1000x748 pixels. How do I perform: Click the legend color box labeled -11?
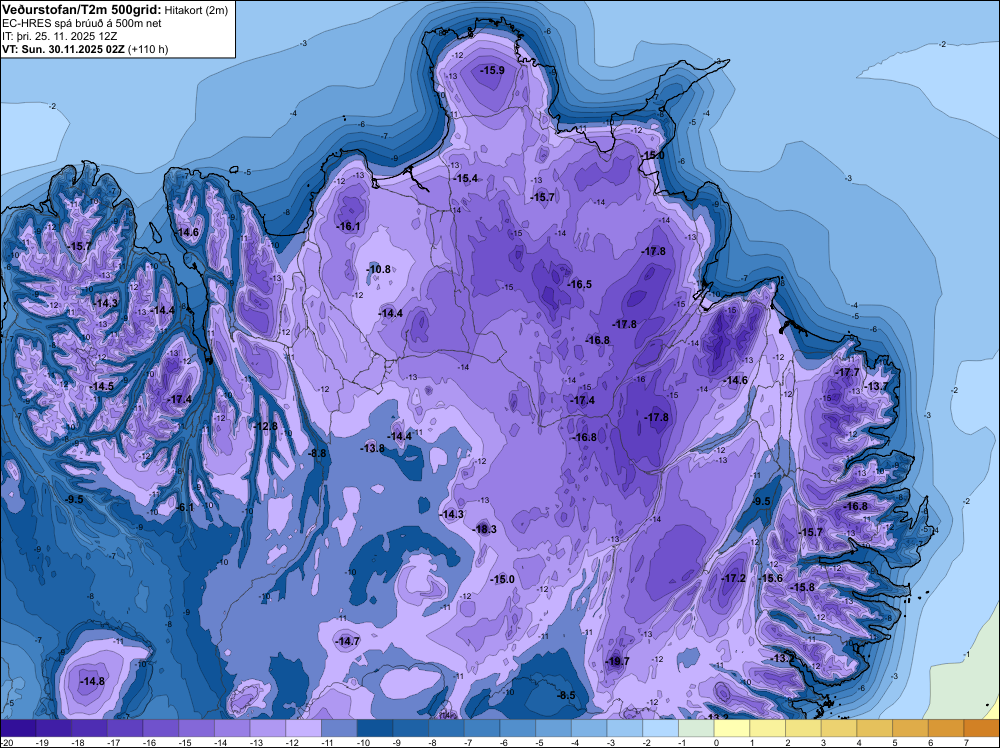[339, 728]
